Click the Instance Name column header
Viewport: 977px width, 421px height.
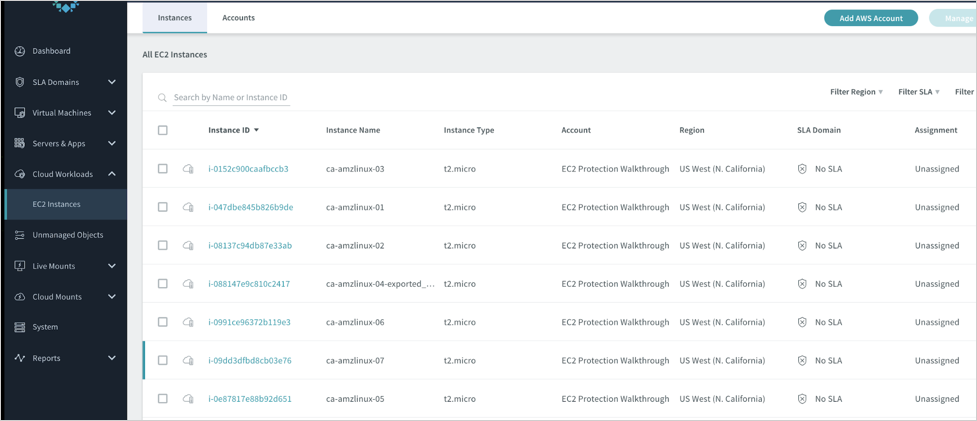[x=353, y=130]
